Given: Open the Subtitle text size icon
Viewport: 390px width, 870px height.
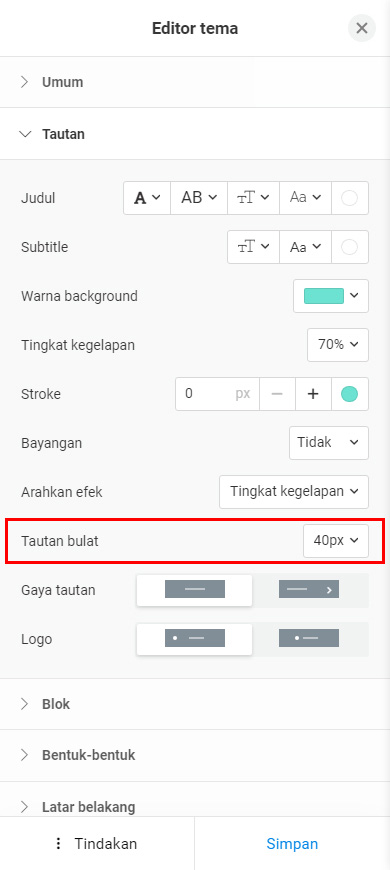Looking at the screenshot, I should tap(254, 247).
